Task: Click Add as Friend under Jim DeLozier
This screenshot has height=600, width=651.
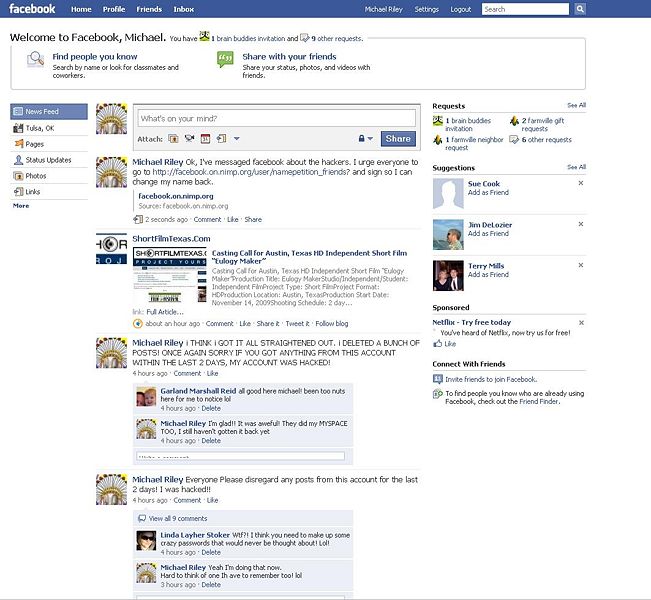Action: click(488, 233)
